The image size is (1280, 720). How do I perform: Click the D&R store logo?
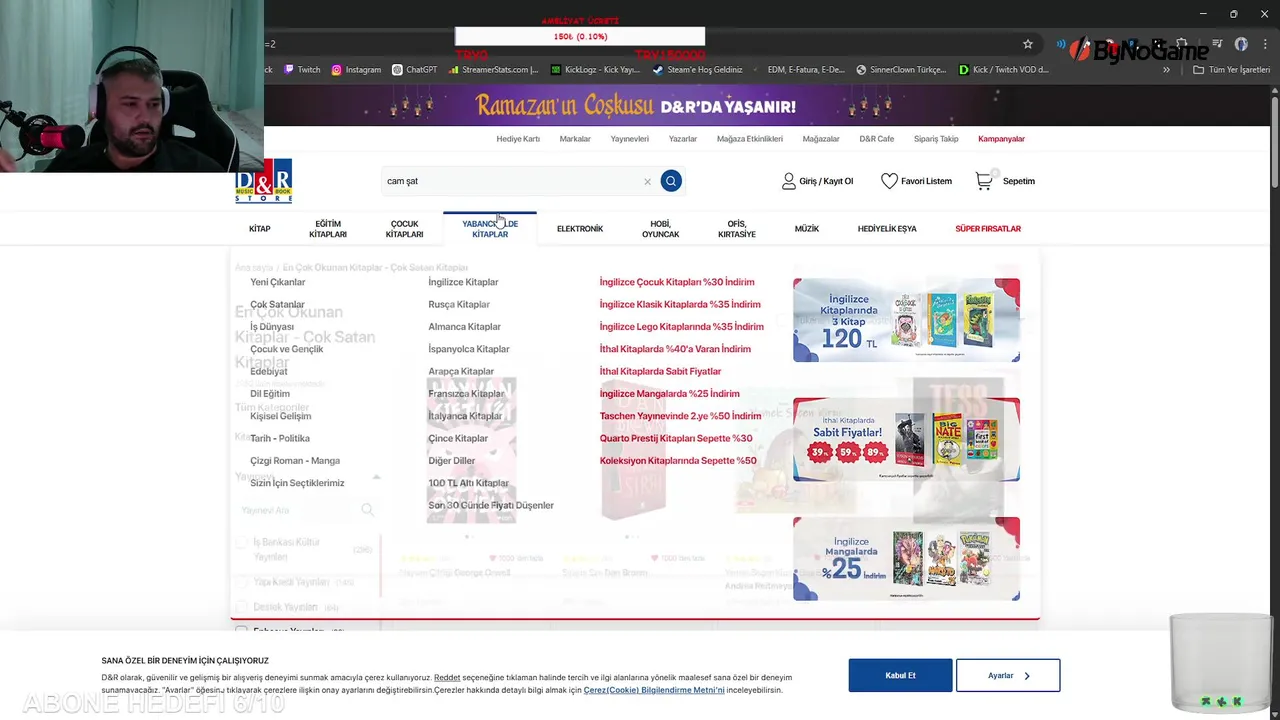click(x=264, y=181)
